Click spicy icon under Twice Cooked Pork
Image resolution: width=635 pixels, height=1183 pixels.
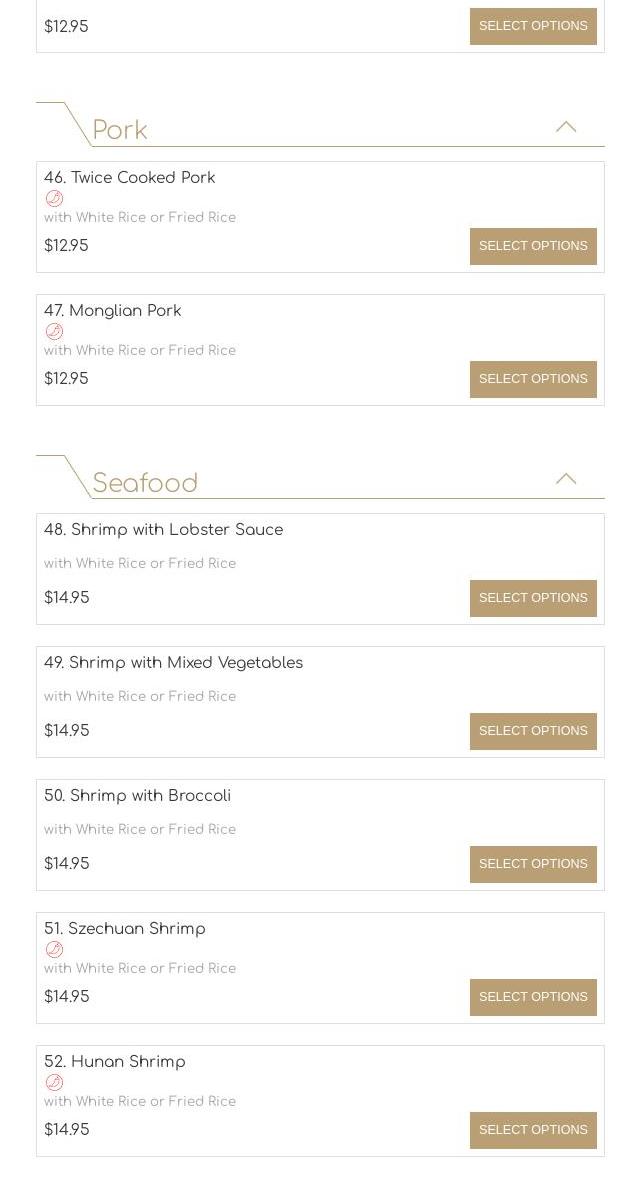(54, 198)
